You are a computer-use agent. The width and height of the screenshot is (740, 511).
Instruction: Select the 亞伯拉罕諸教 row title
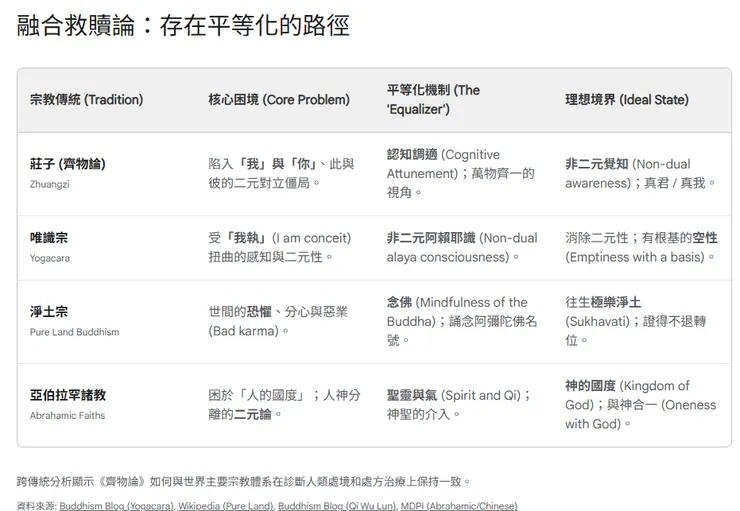67,395
